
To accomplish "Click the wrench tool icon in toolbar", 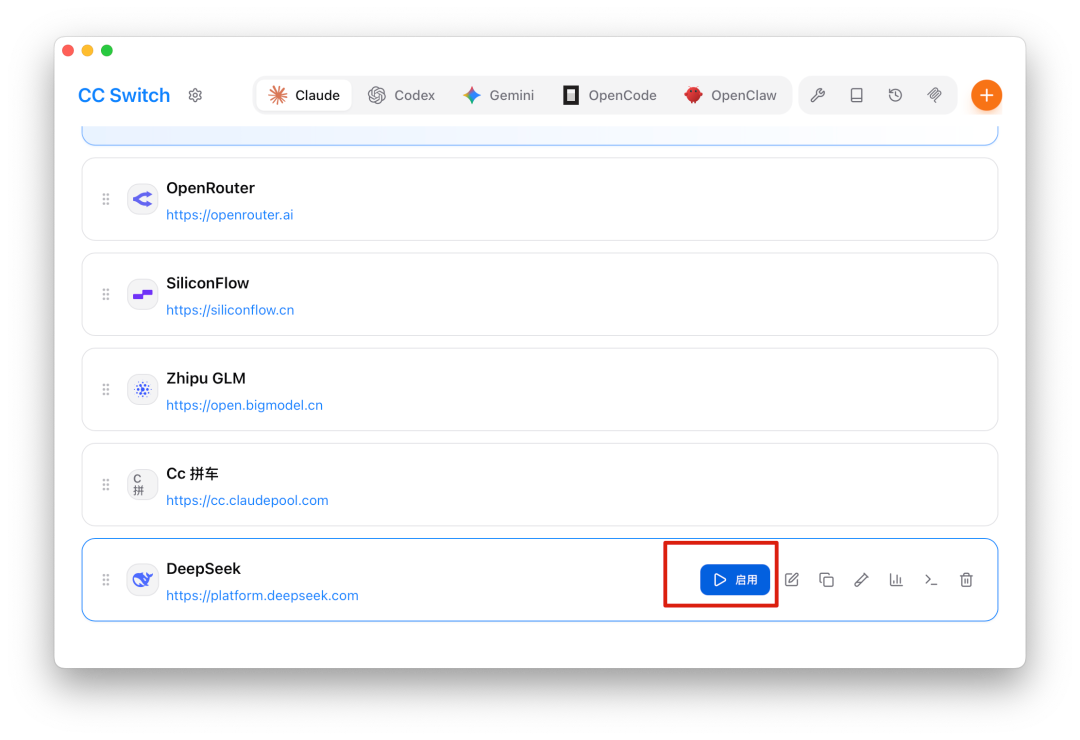I will (x=818, y=95).
